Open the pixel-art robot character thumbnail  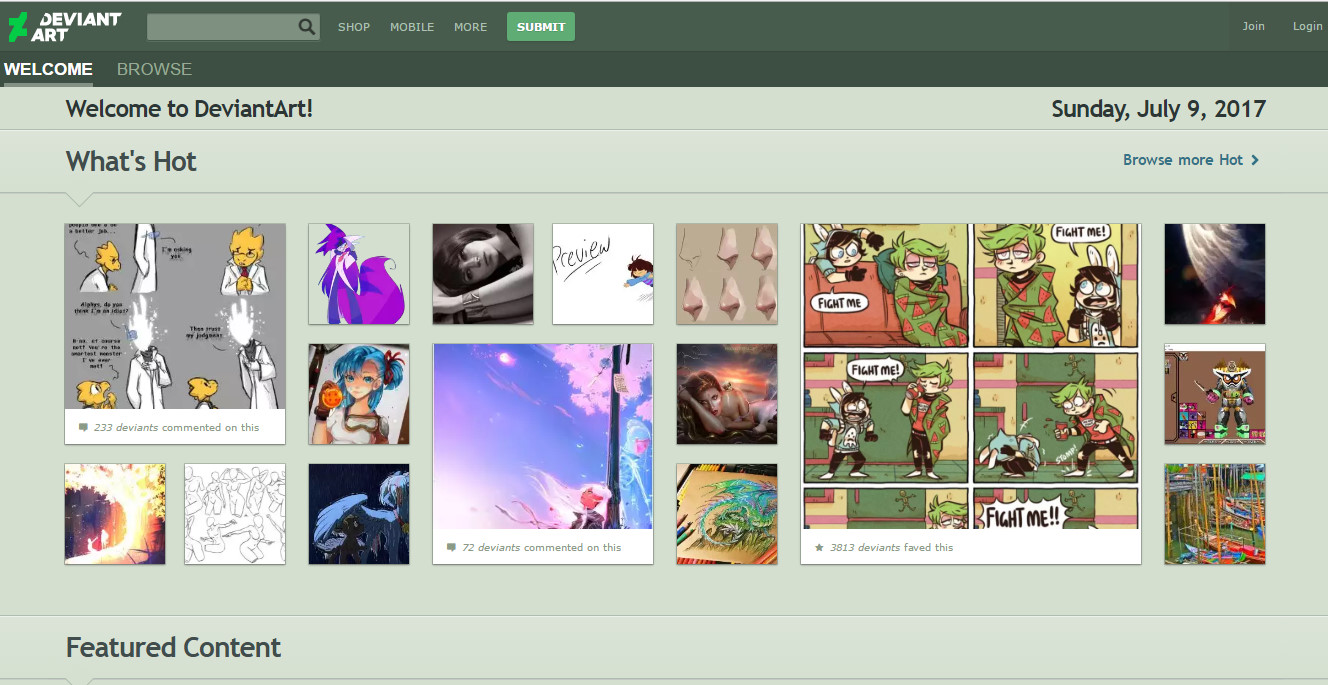click(x=1215, y=394)
